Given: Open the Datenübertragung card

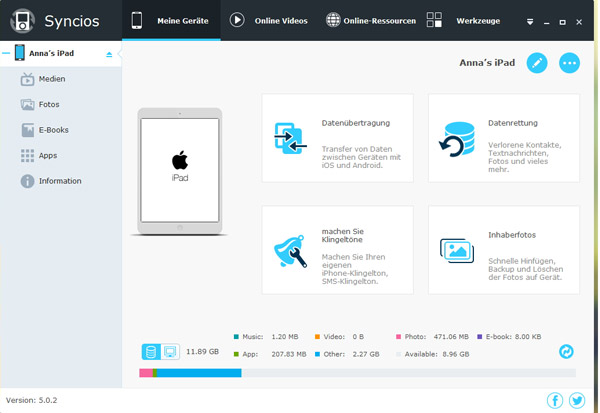Looking at the screenshot, I should (338, 138).
